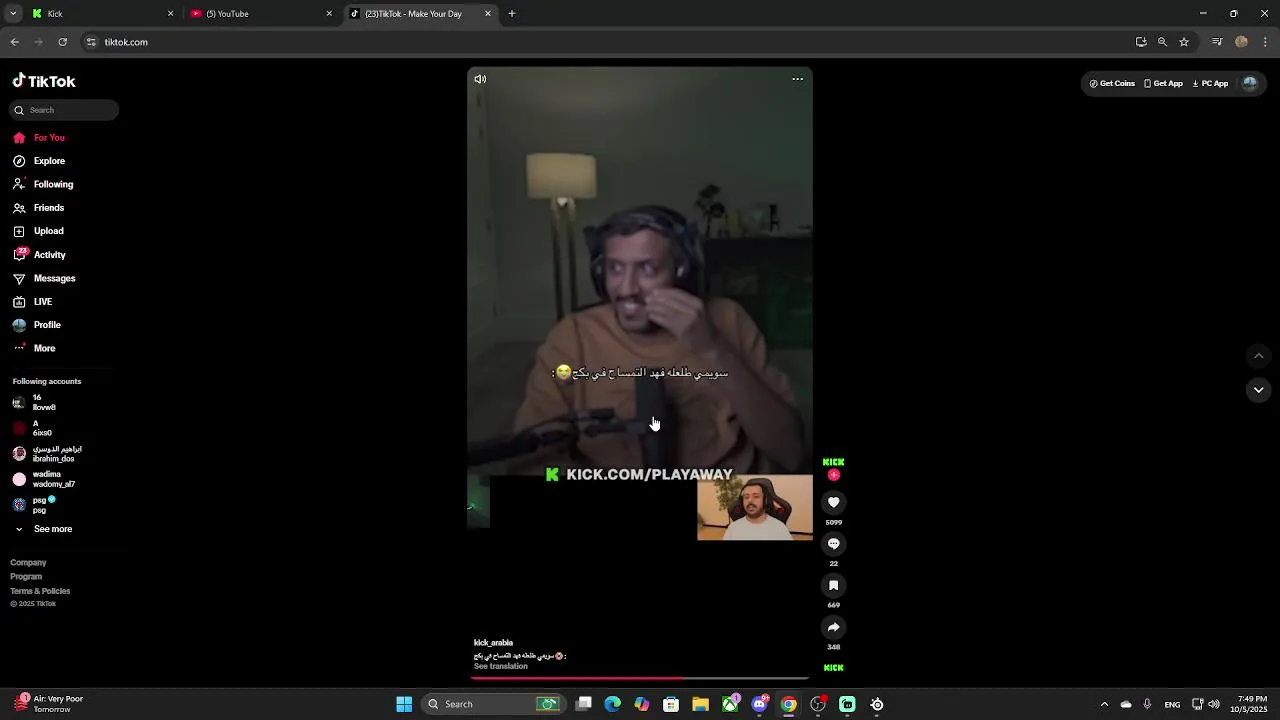Open File Explorer from taskbar
The width and height of the screenshot is (1280, 720).
tap(700, 704)
